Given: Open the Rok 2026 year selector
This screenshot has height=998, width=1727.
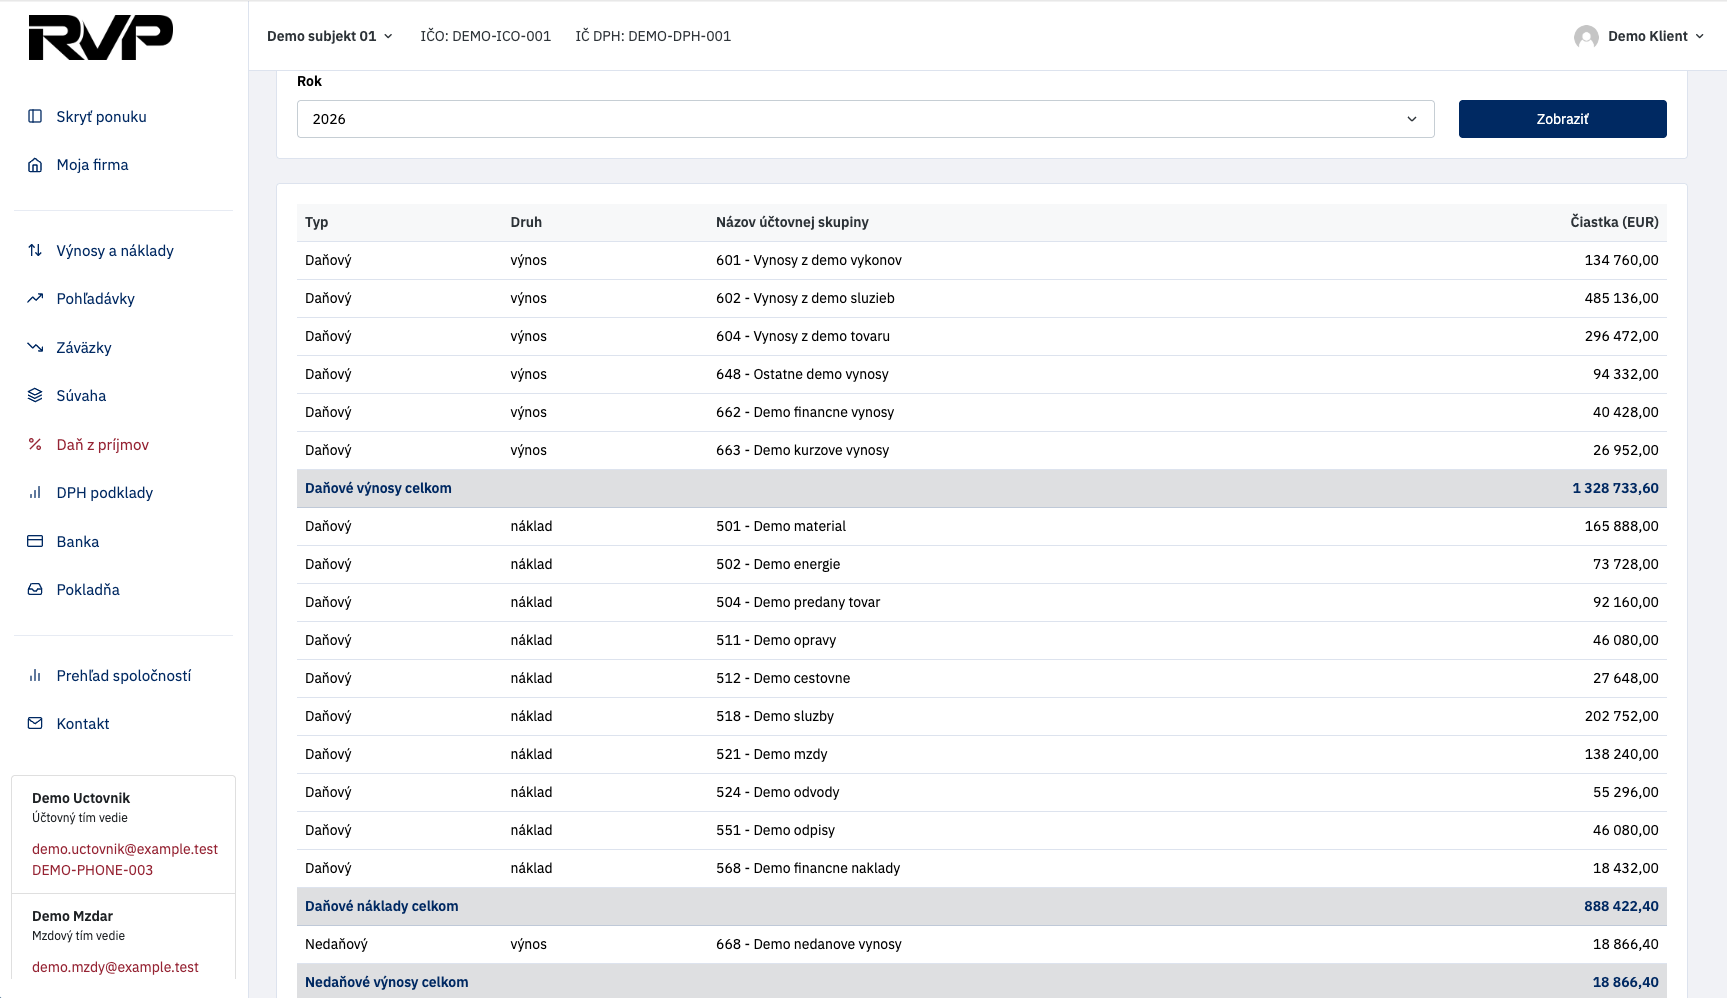Looking at the screenshot, I should [866, 119].
